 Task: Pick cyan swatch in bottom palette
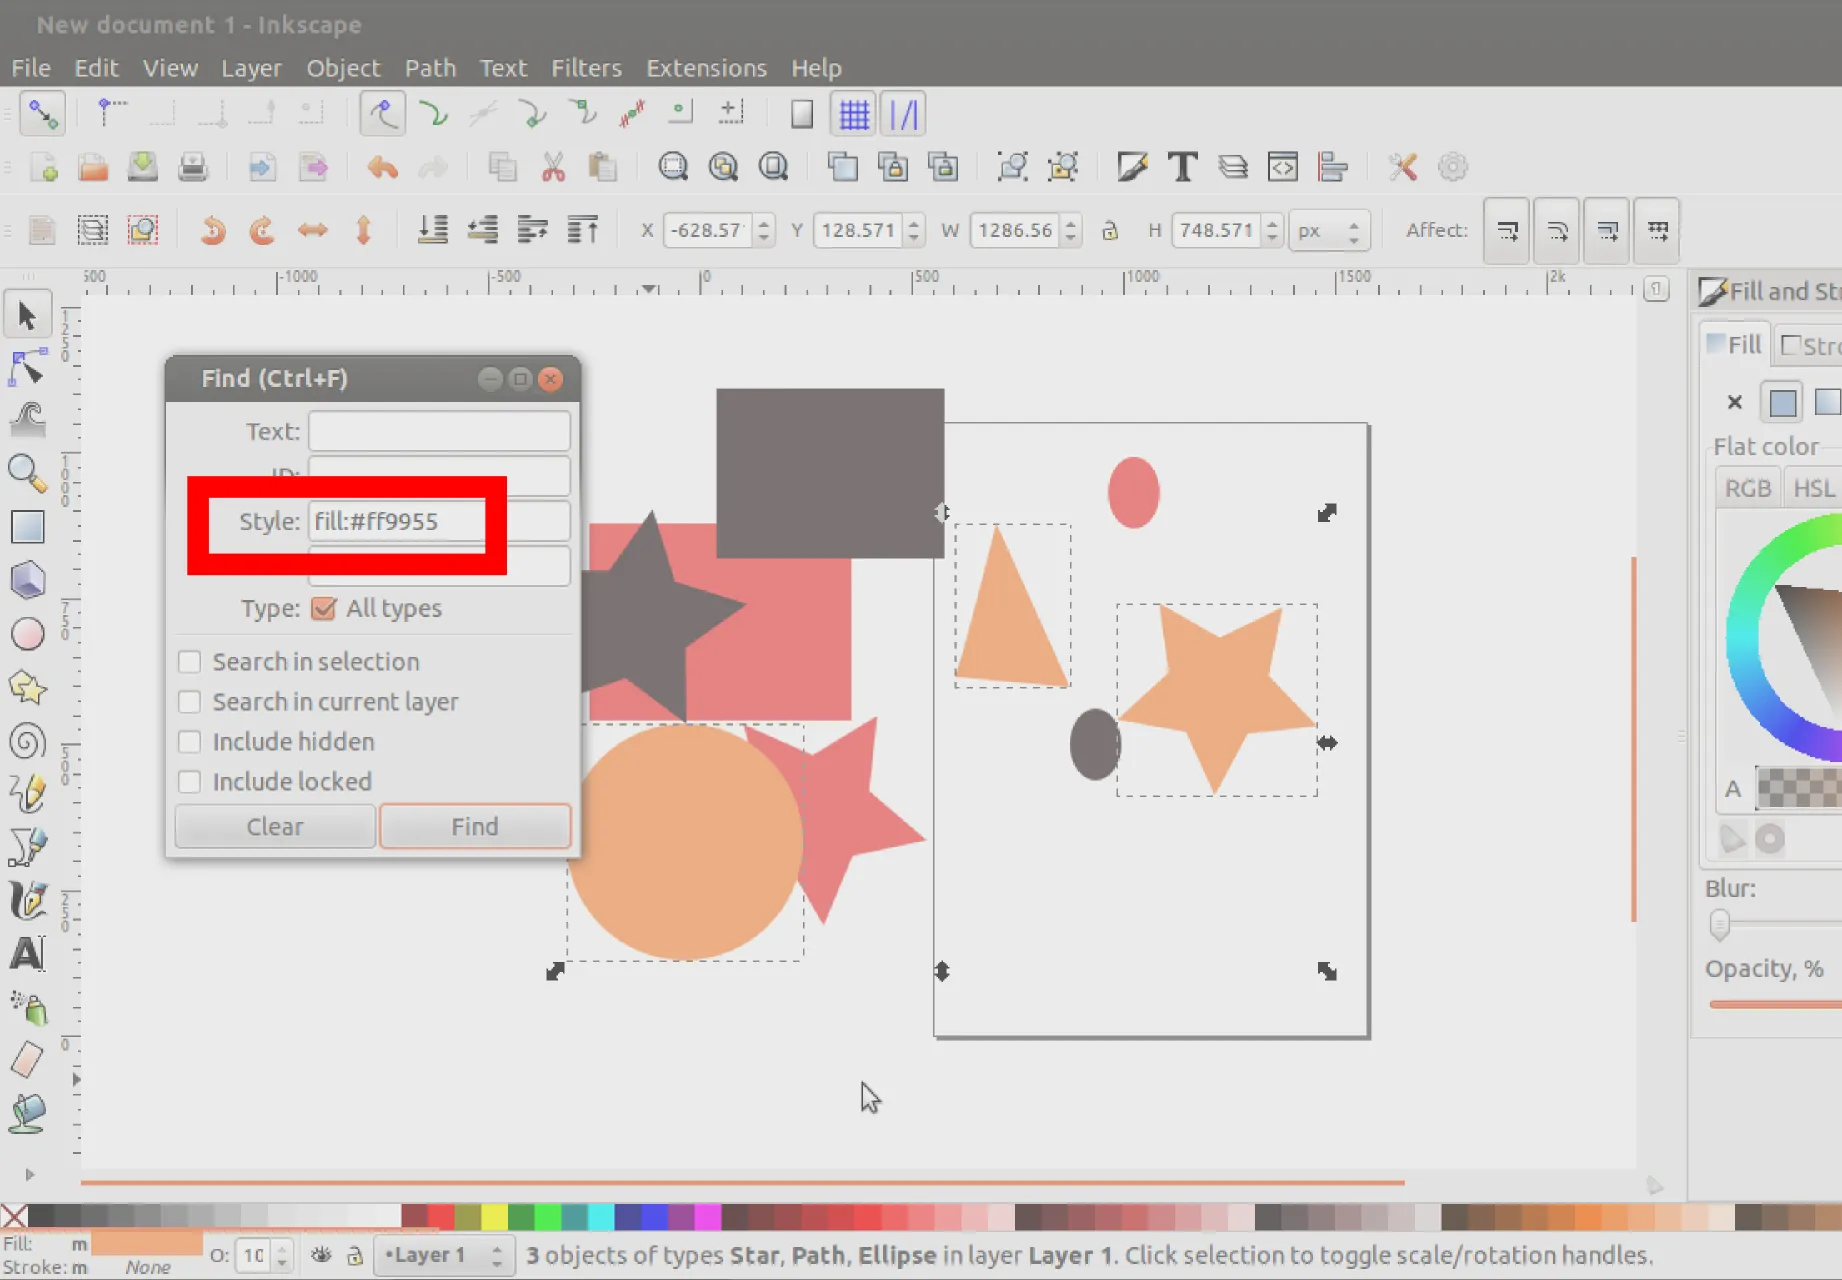(x=601, y=1216)
